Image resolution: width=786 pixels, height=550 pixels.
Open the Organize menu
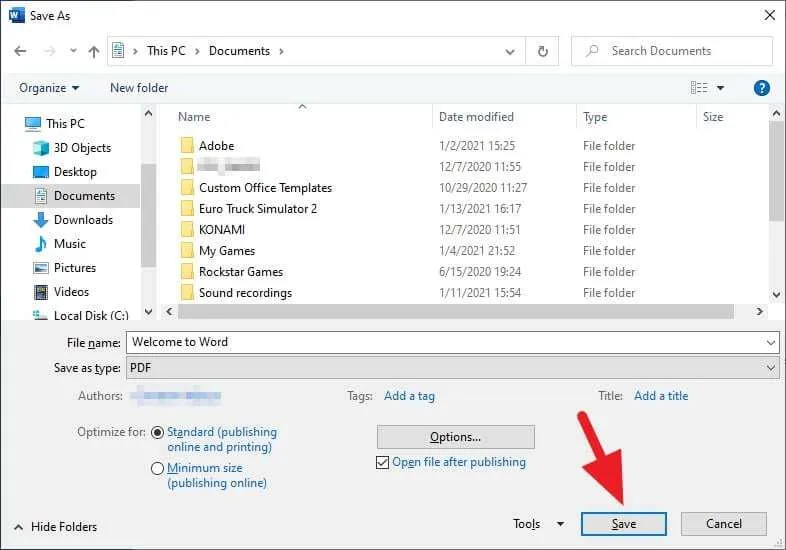[x=49, y=88]
